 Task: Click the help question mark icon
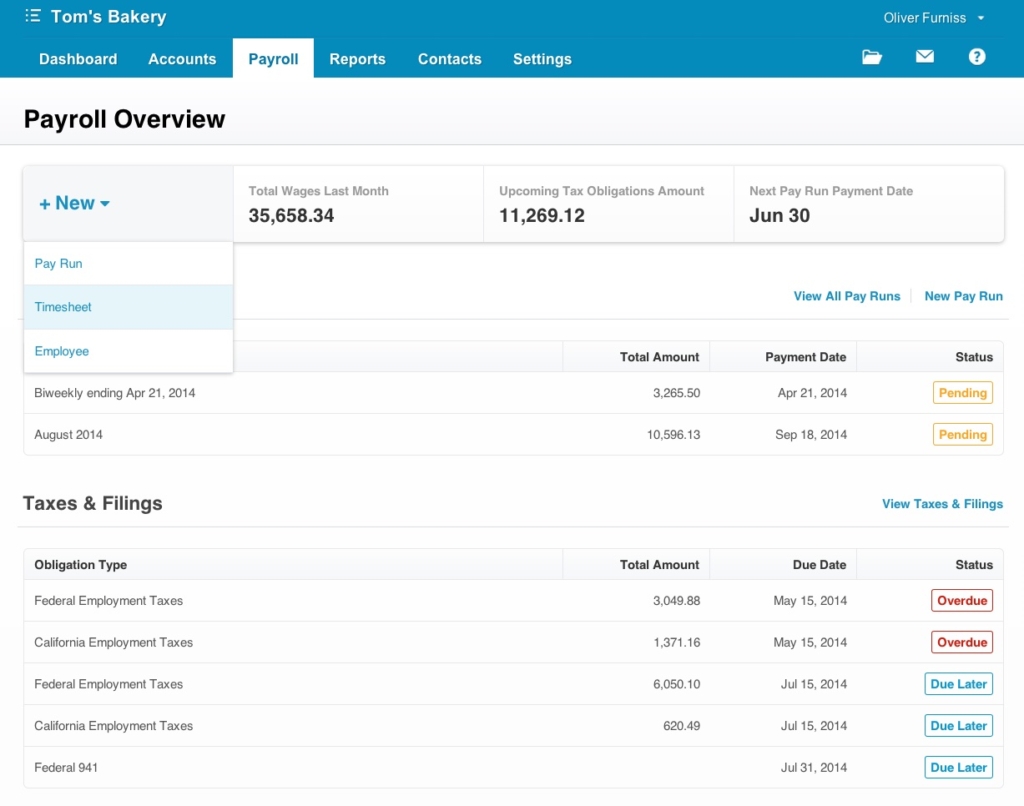click(977, 57)
